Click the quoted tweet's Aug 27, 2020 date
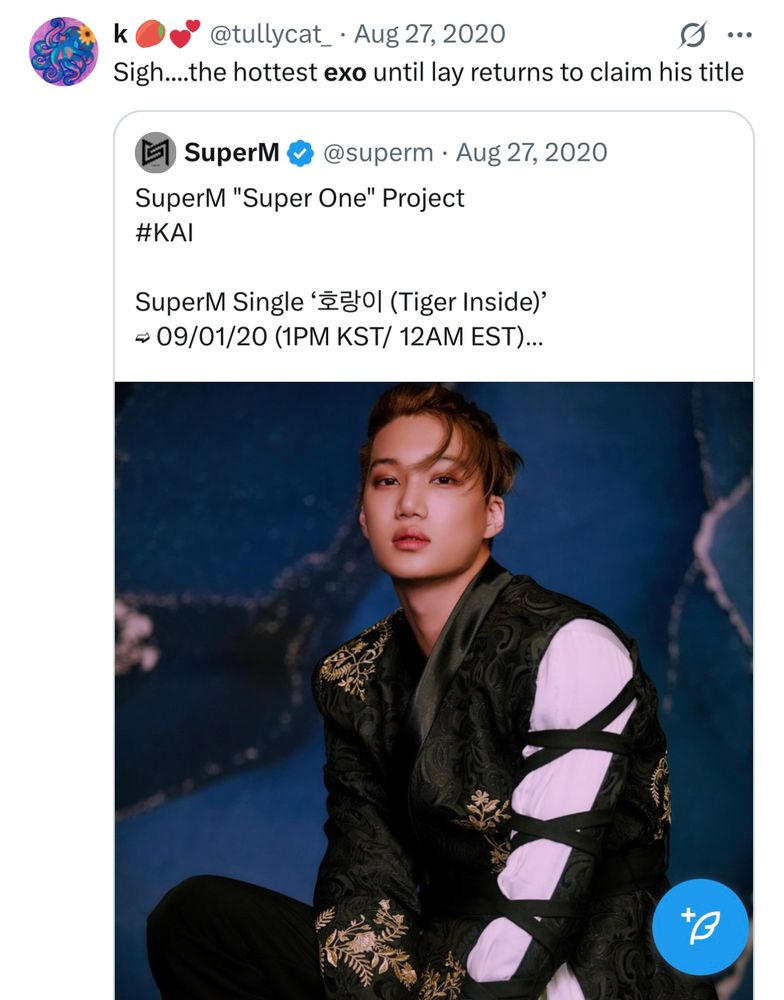784x1000 pixels. coord(531,153)
